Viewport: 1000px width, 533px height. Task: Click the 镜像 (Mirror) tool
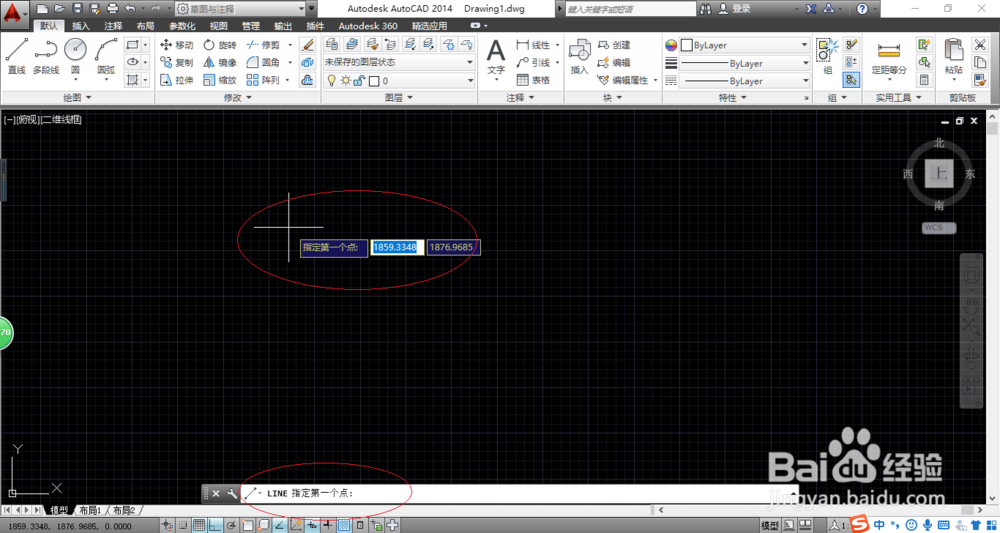tap(220, 62)
